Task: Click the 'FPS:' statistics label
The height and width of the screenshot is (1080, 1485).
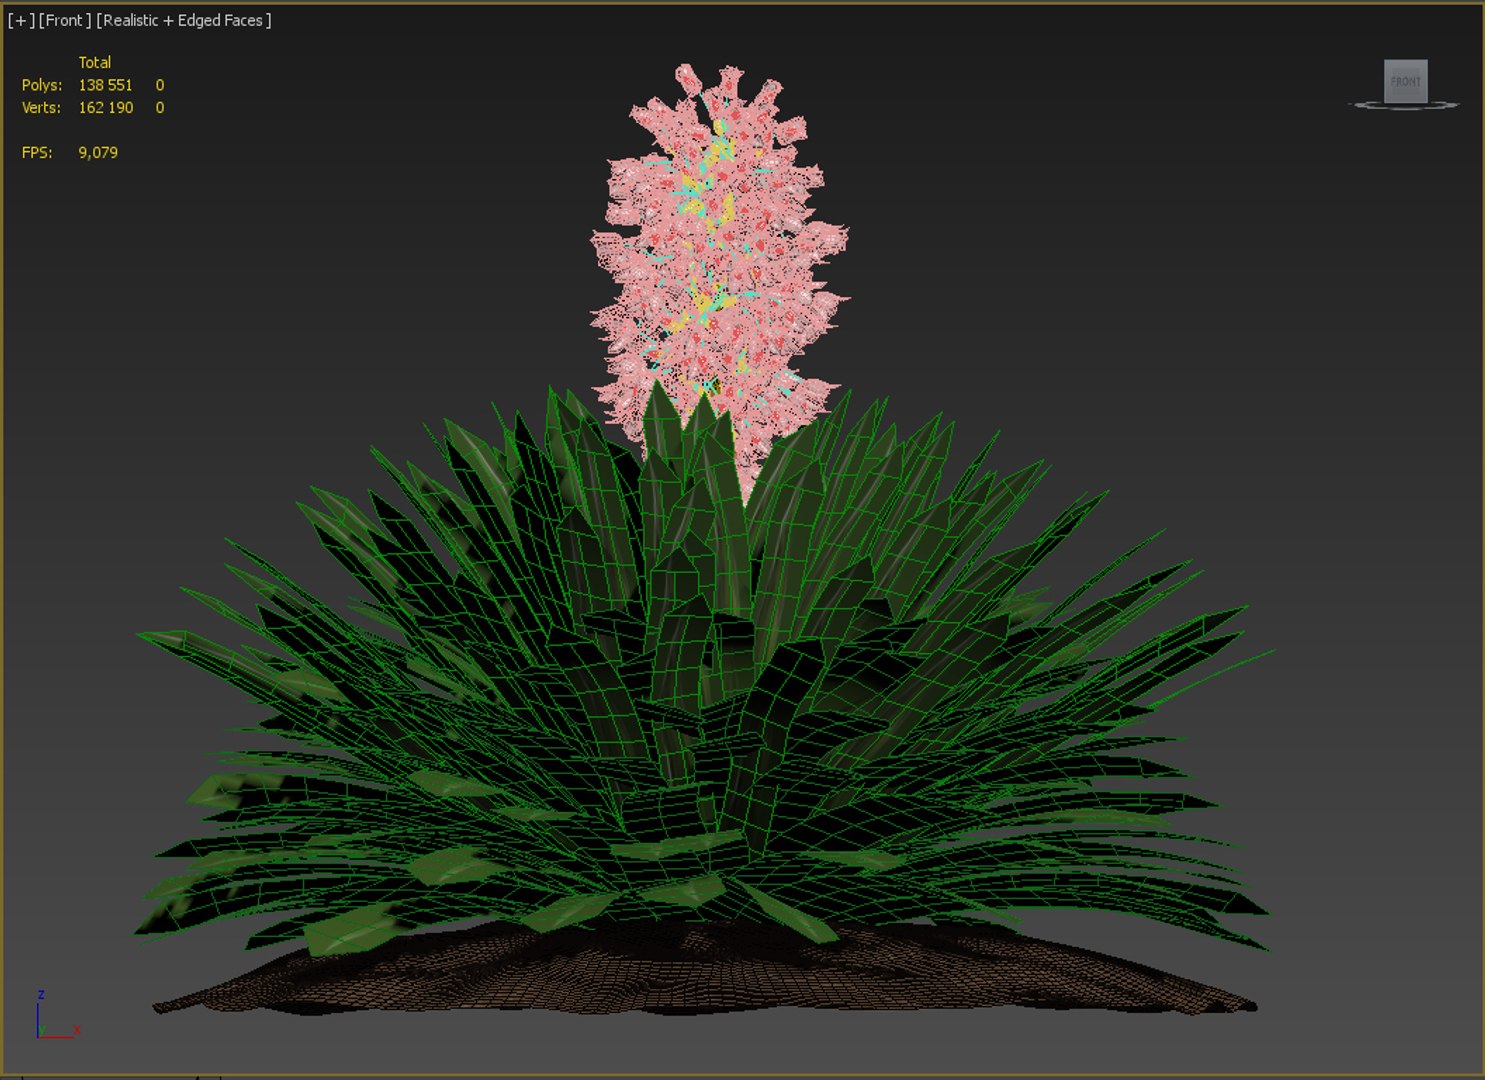Action: pyautogui.click(x=37, y=152)
